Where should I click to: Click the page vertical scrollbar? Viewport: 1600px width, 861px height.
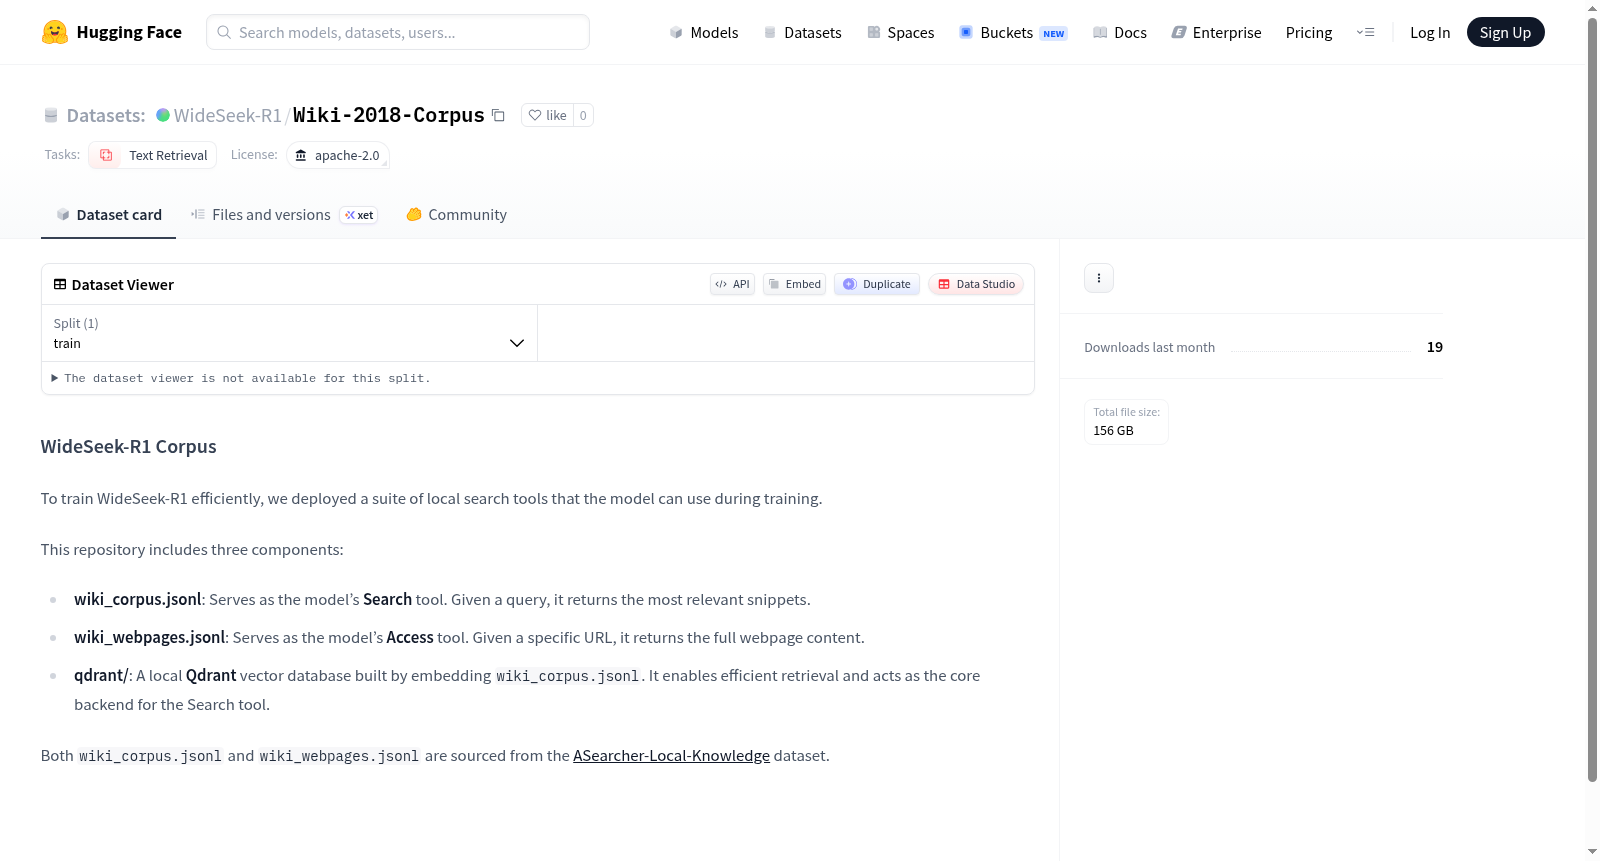coord(1592,400)
